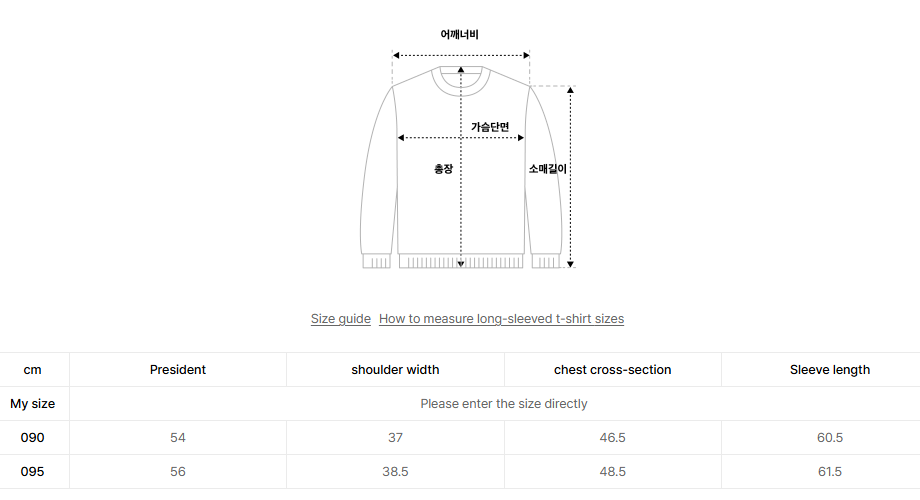Click the 소매길이 label beside the sleeve
The image size is (920, 500).
tap(548, 169)
